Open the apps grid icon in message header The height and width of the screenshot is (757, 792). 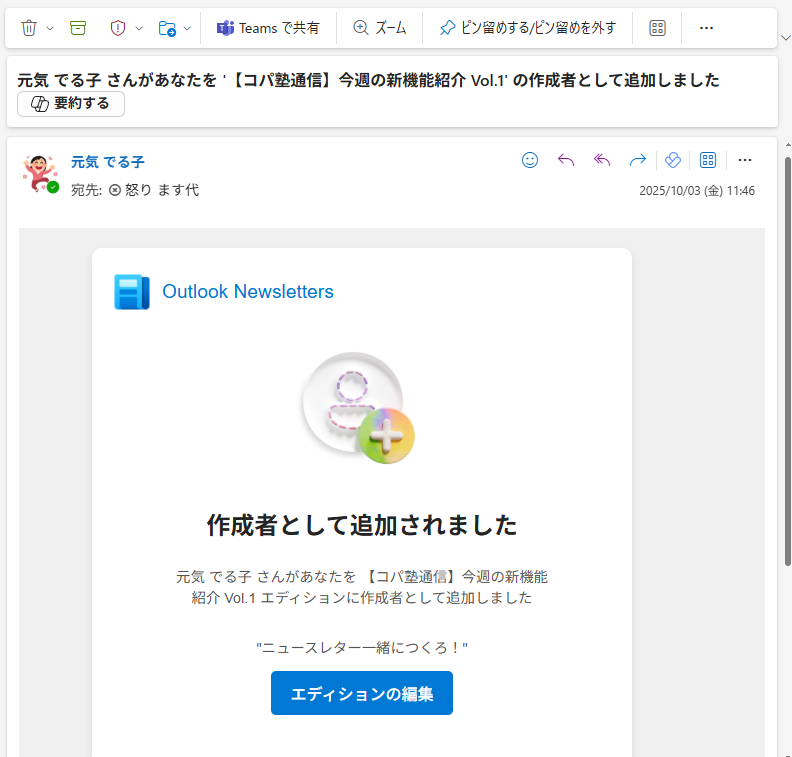pos(708,160)
